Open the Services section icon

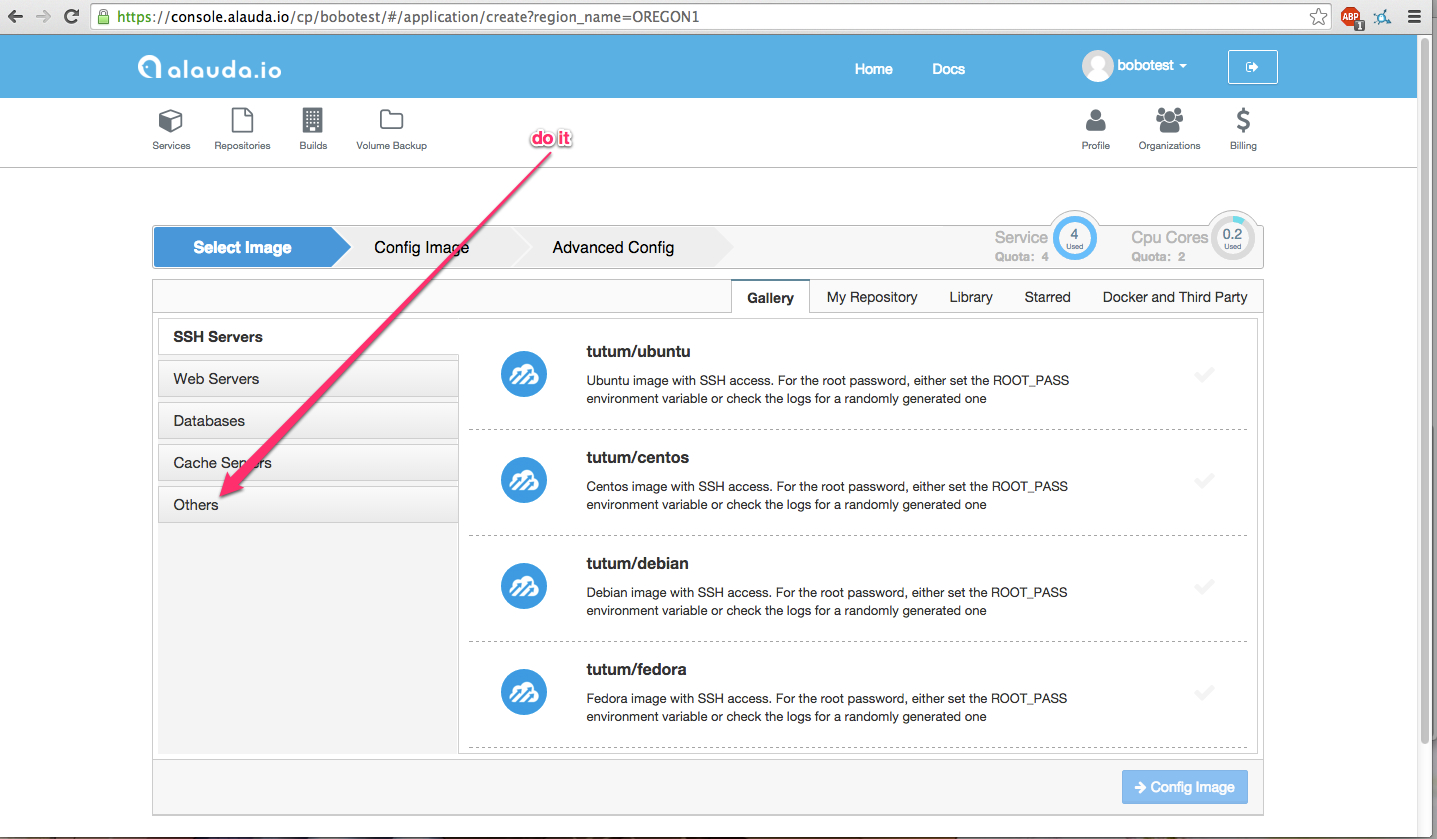click(171, 121)
